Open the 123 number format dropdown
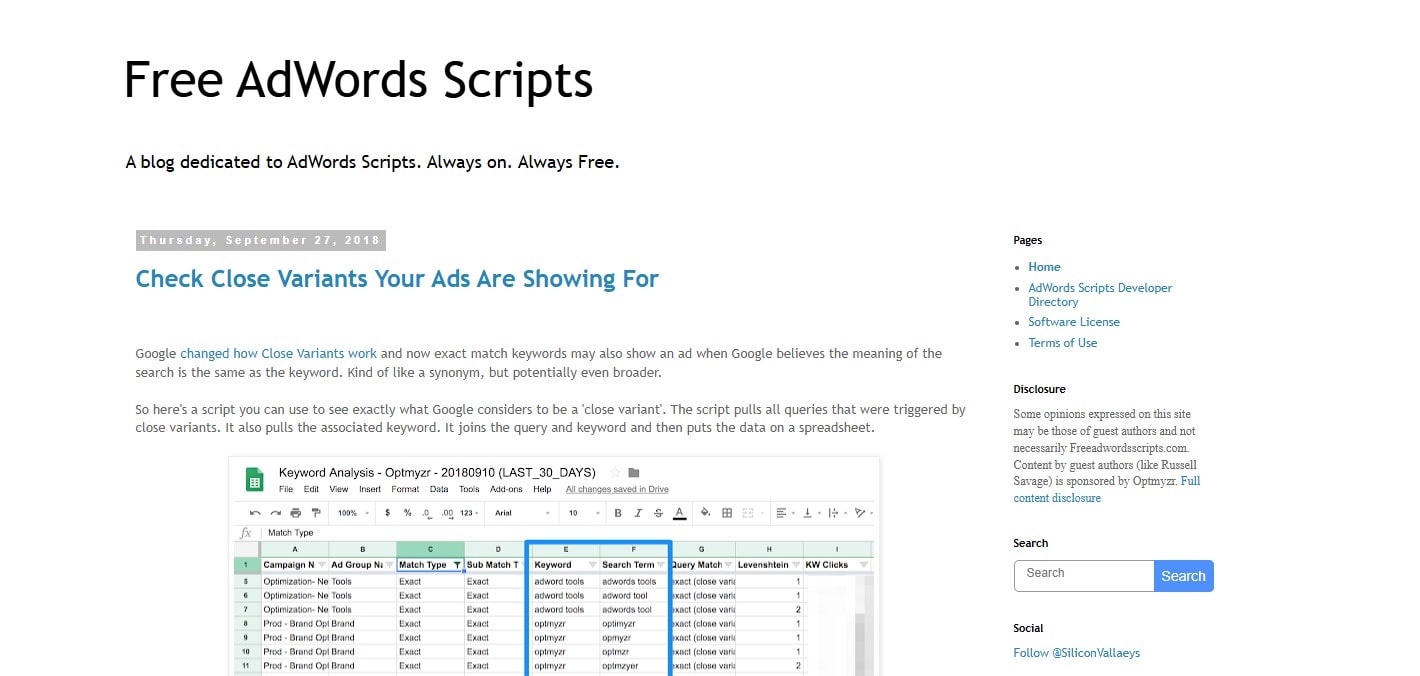 (469, 513)
